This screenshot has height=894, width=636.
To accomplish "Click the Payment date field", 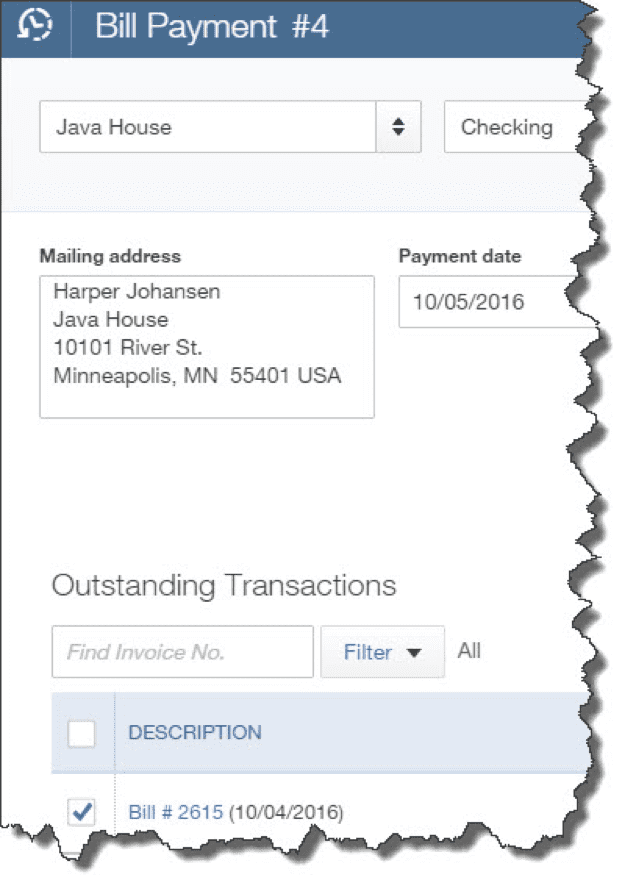I will tap(470, 302).
